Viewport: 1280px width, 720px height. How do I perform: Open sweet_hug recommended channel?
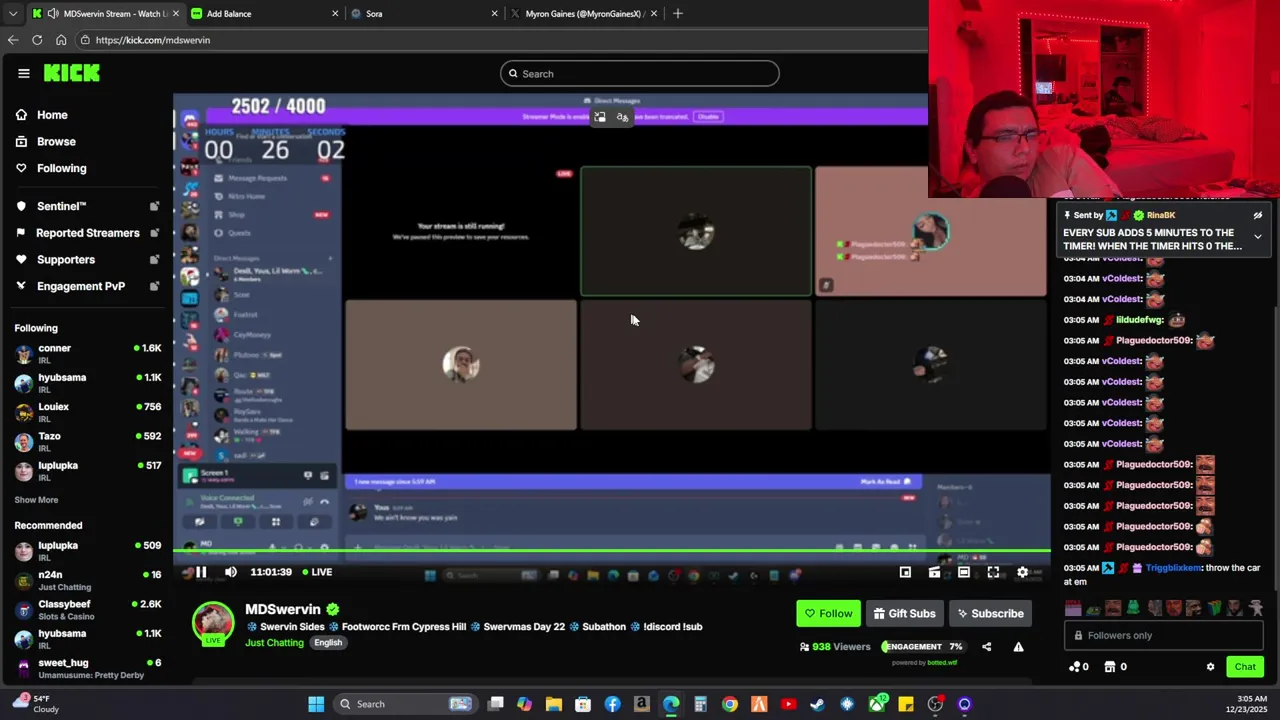click(x=87, y=668)
